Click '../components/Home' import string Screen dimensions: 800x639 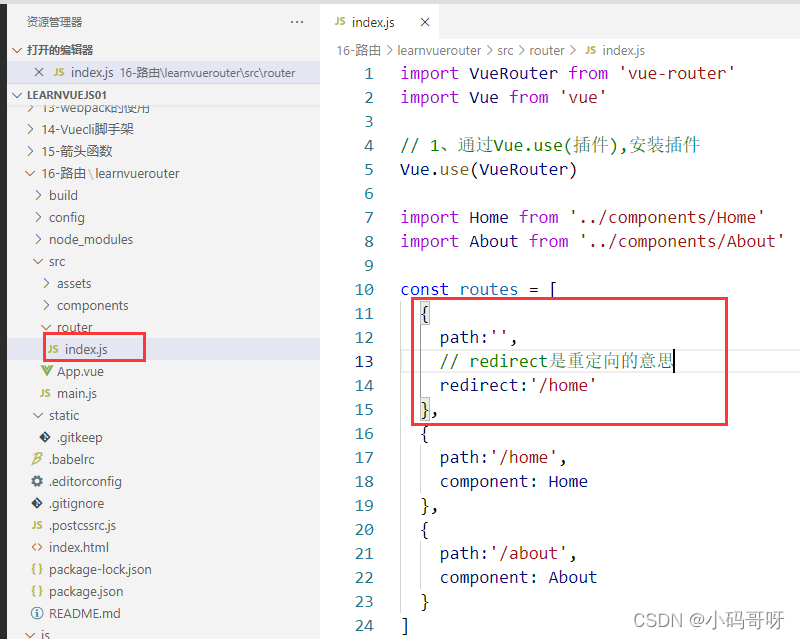[666, 217]
